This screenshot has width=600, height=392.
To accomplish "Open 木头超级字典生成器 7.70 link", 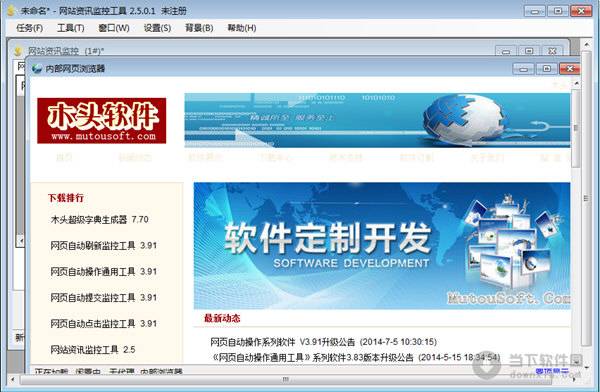I will (x=99, y=219).
